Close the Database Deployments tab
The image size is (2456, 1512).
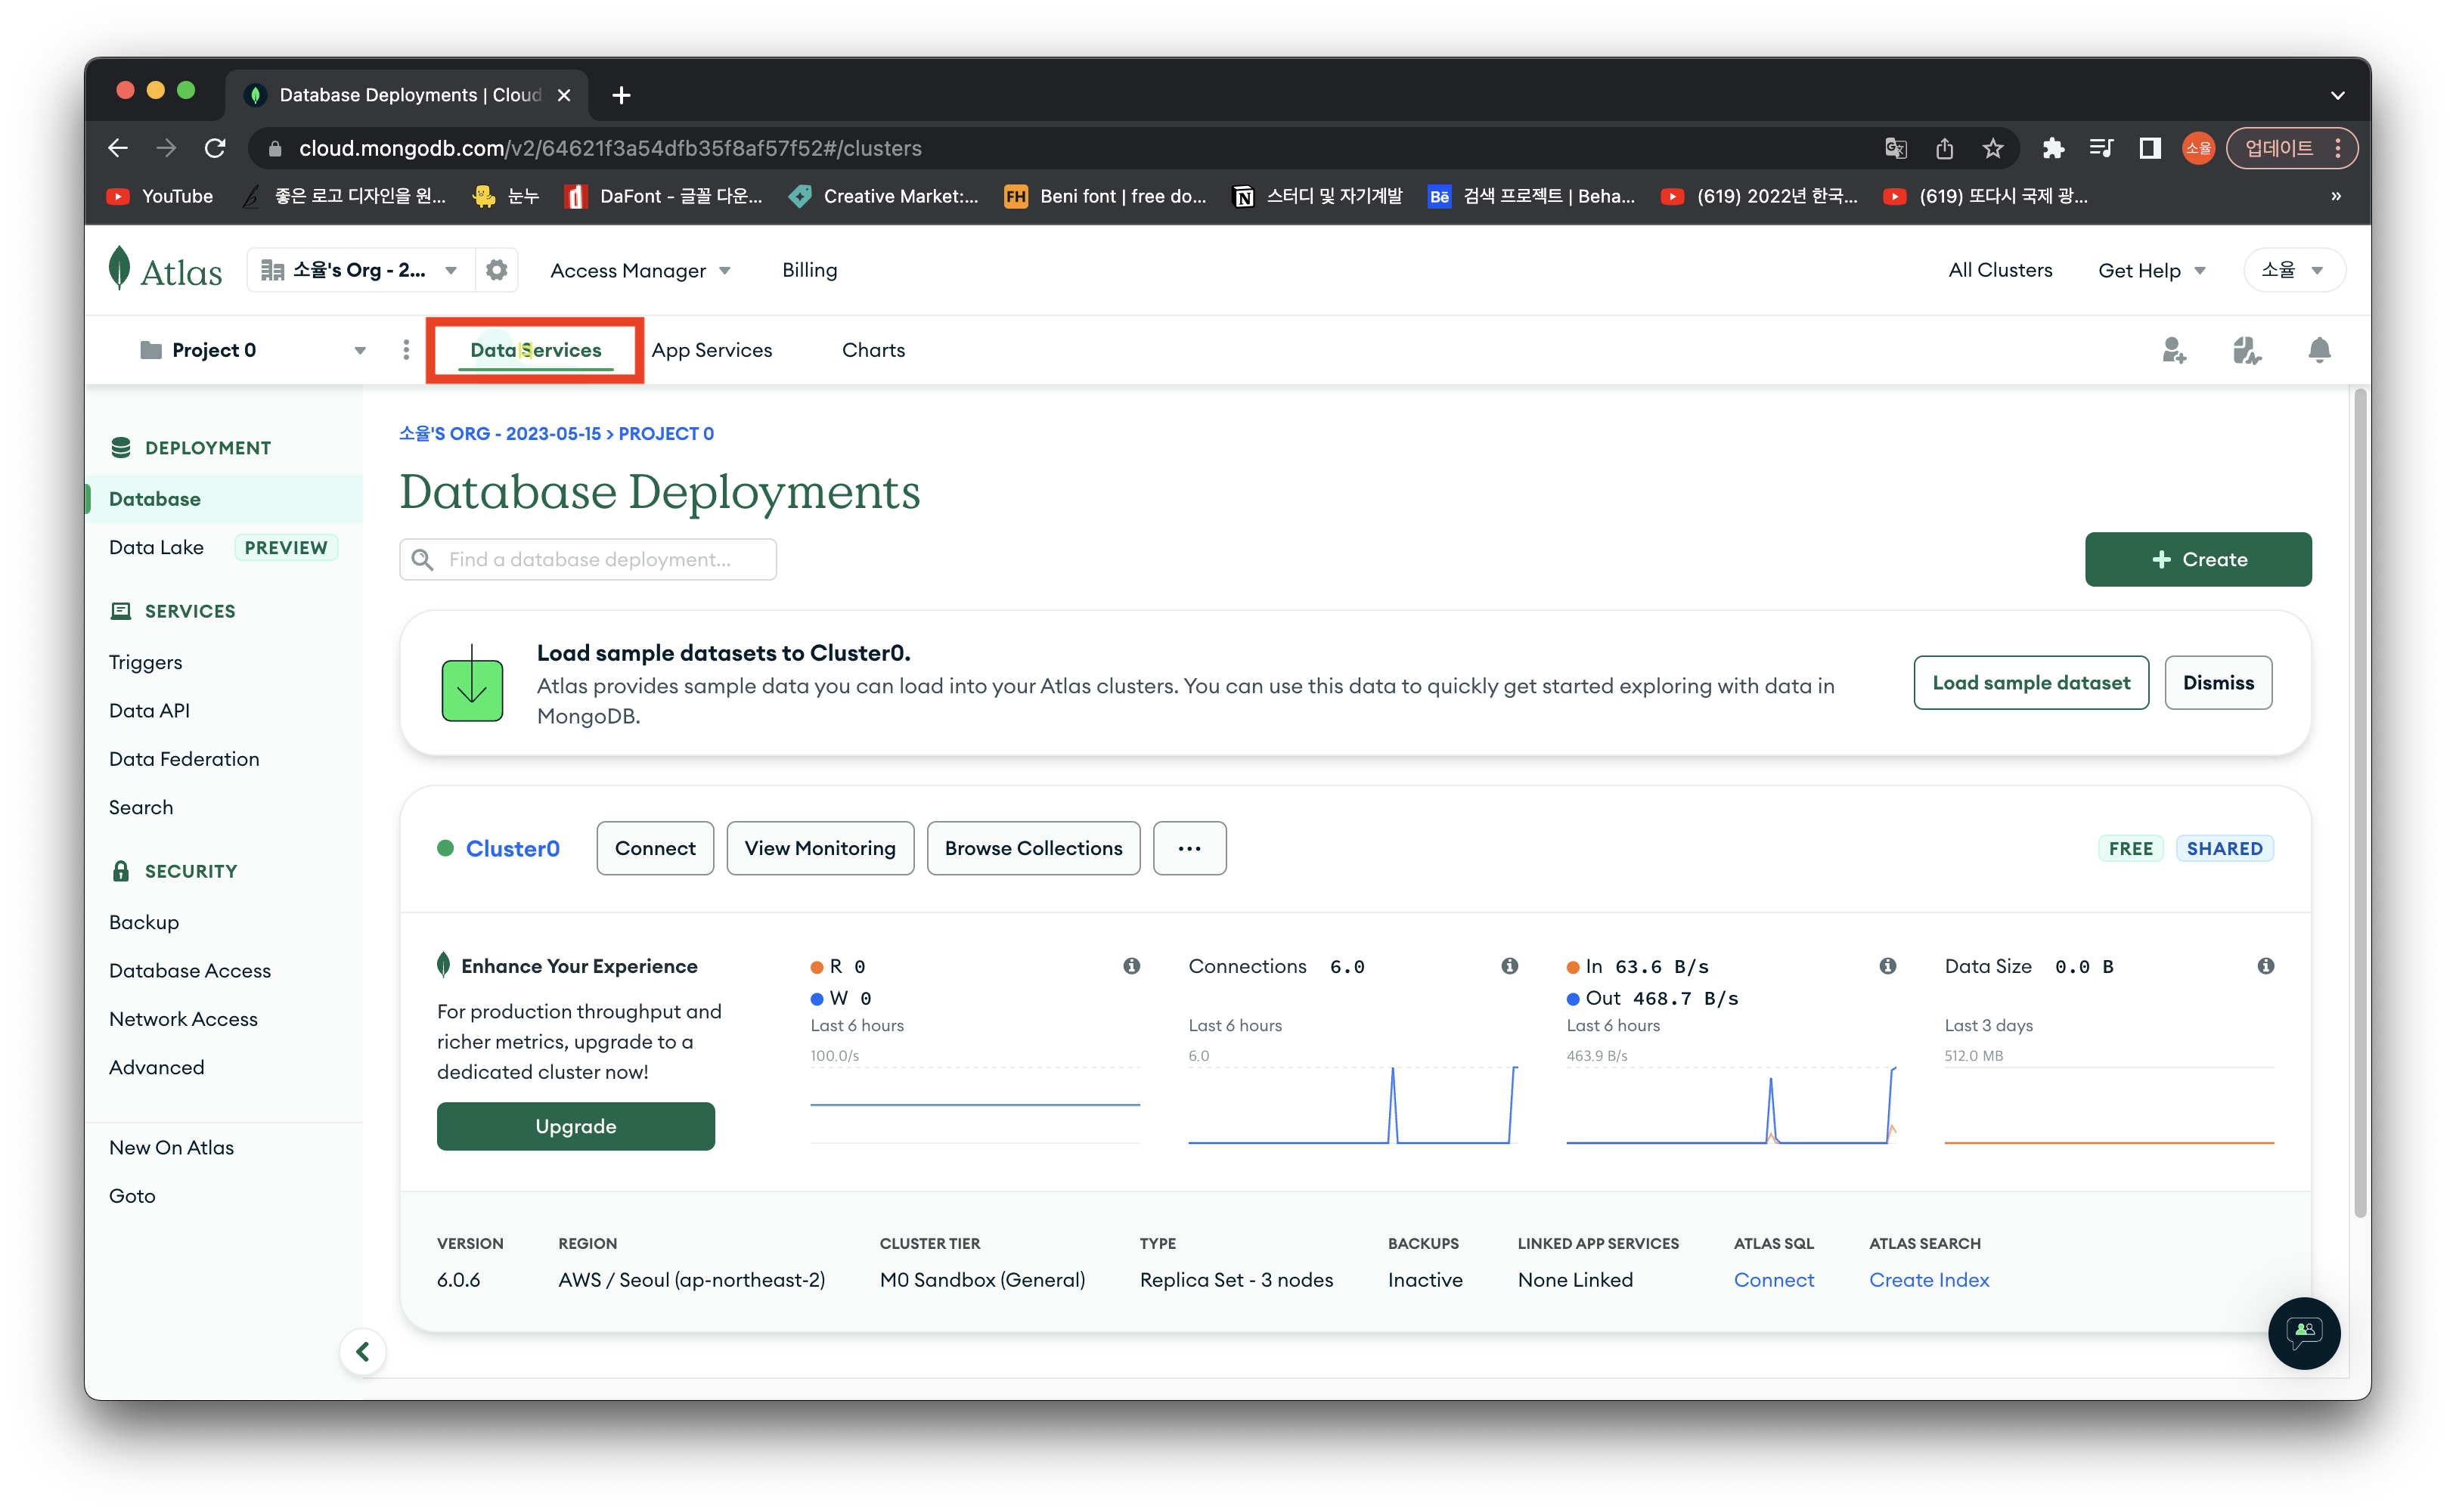[x=564, y=95]
